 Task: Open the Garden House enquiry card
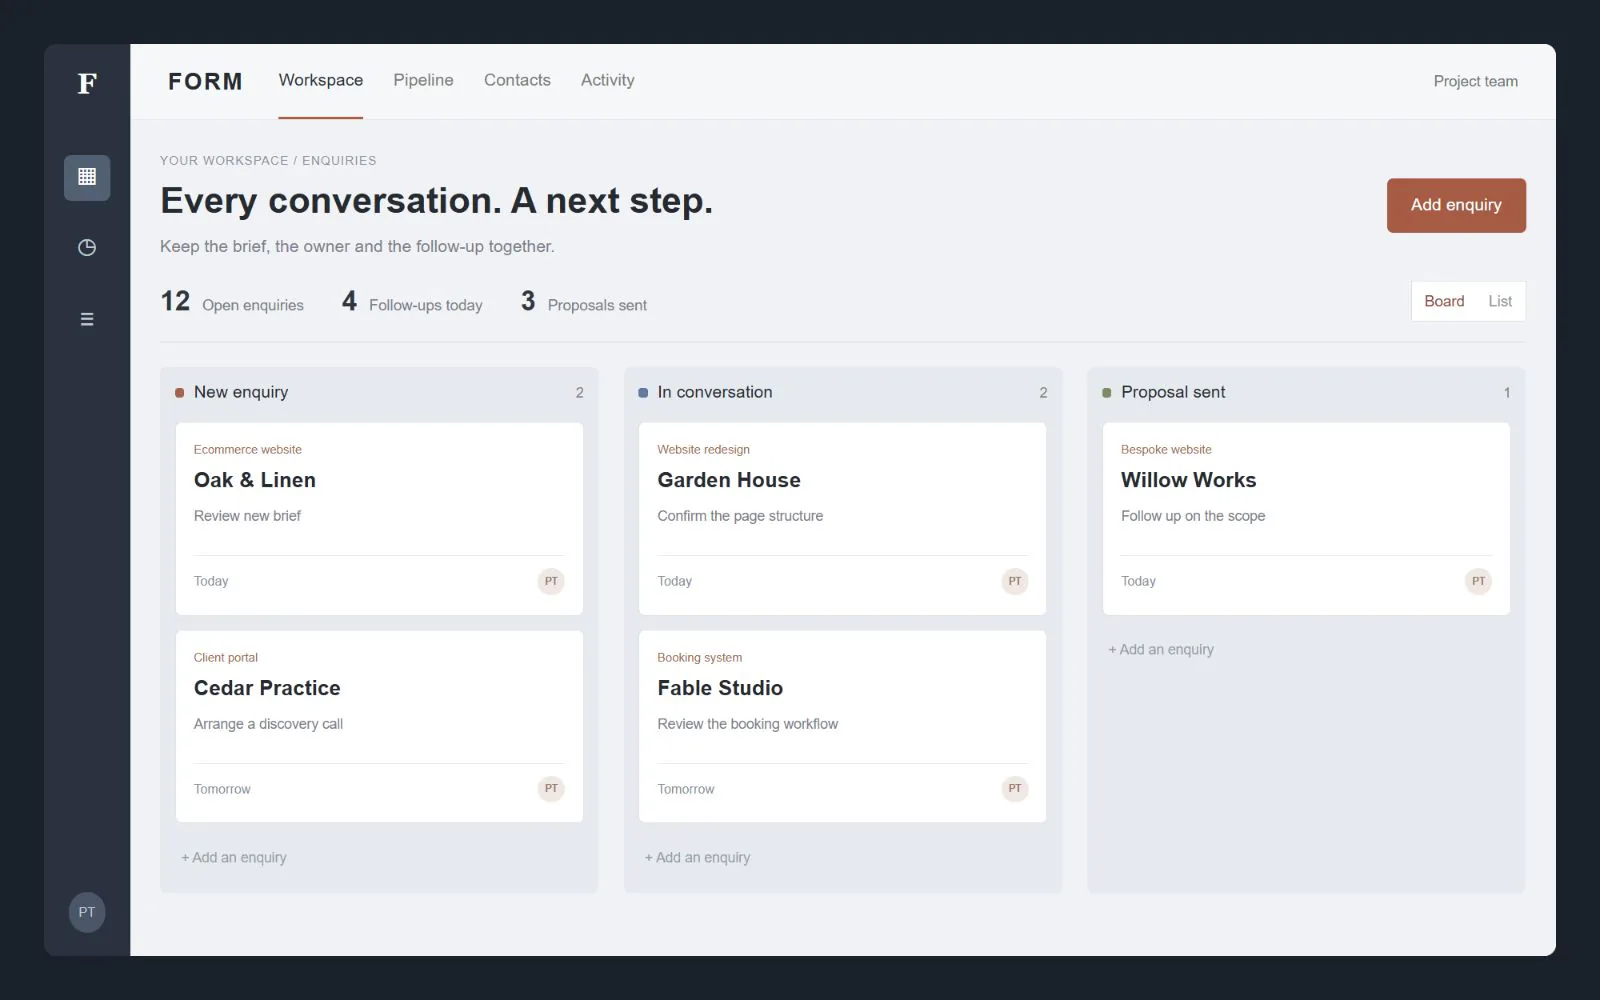(842, 518)
